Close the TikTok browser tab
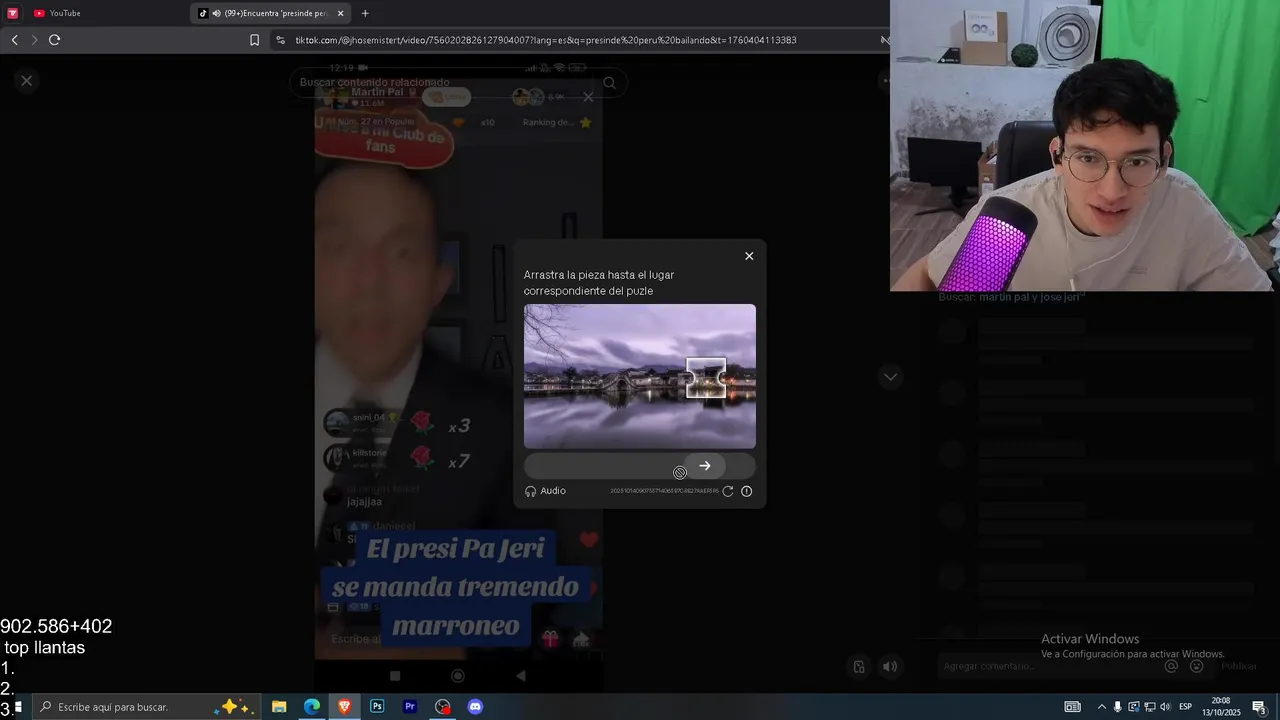 coord(341,13)
